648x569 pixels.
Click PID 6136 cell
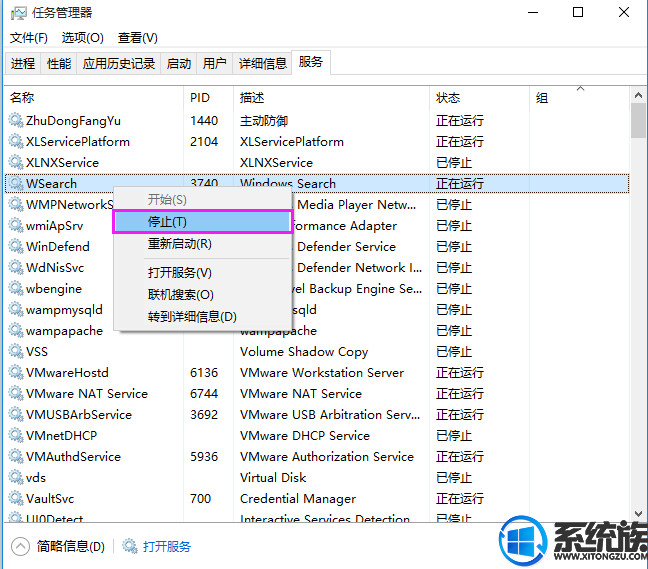click(204, 373)
